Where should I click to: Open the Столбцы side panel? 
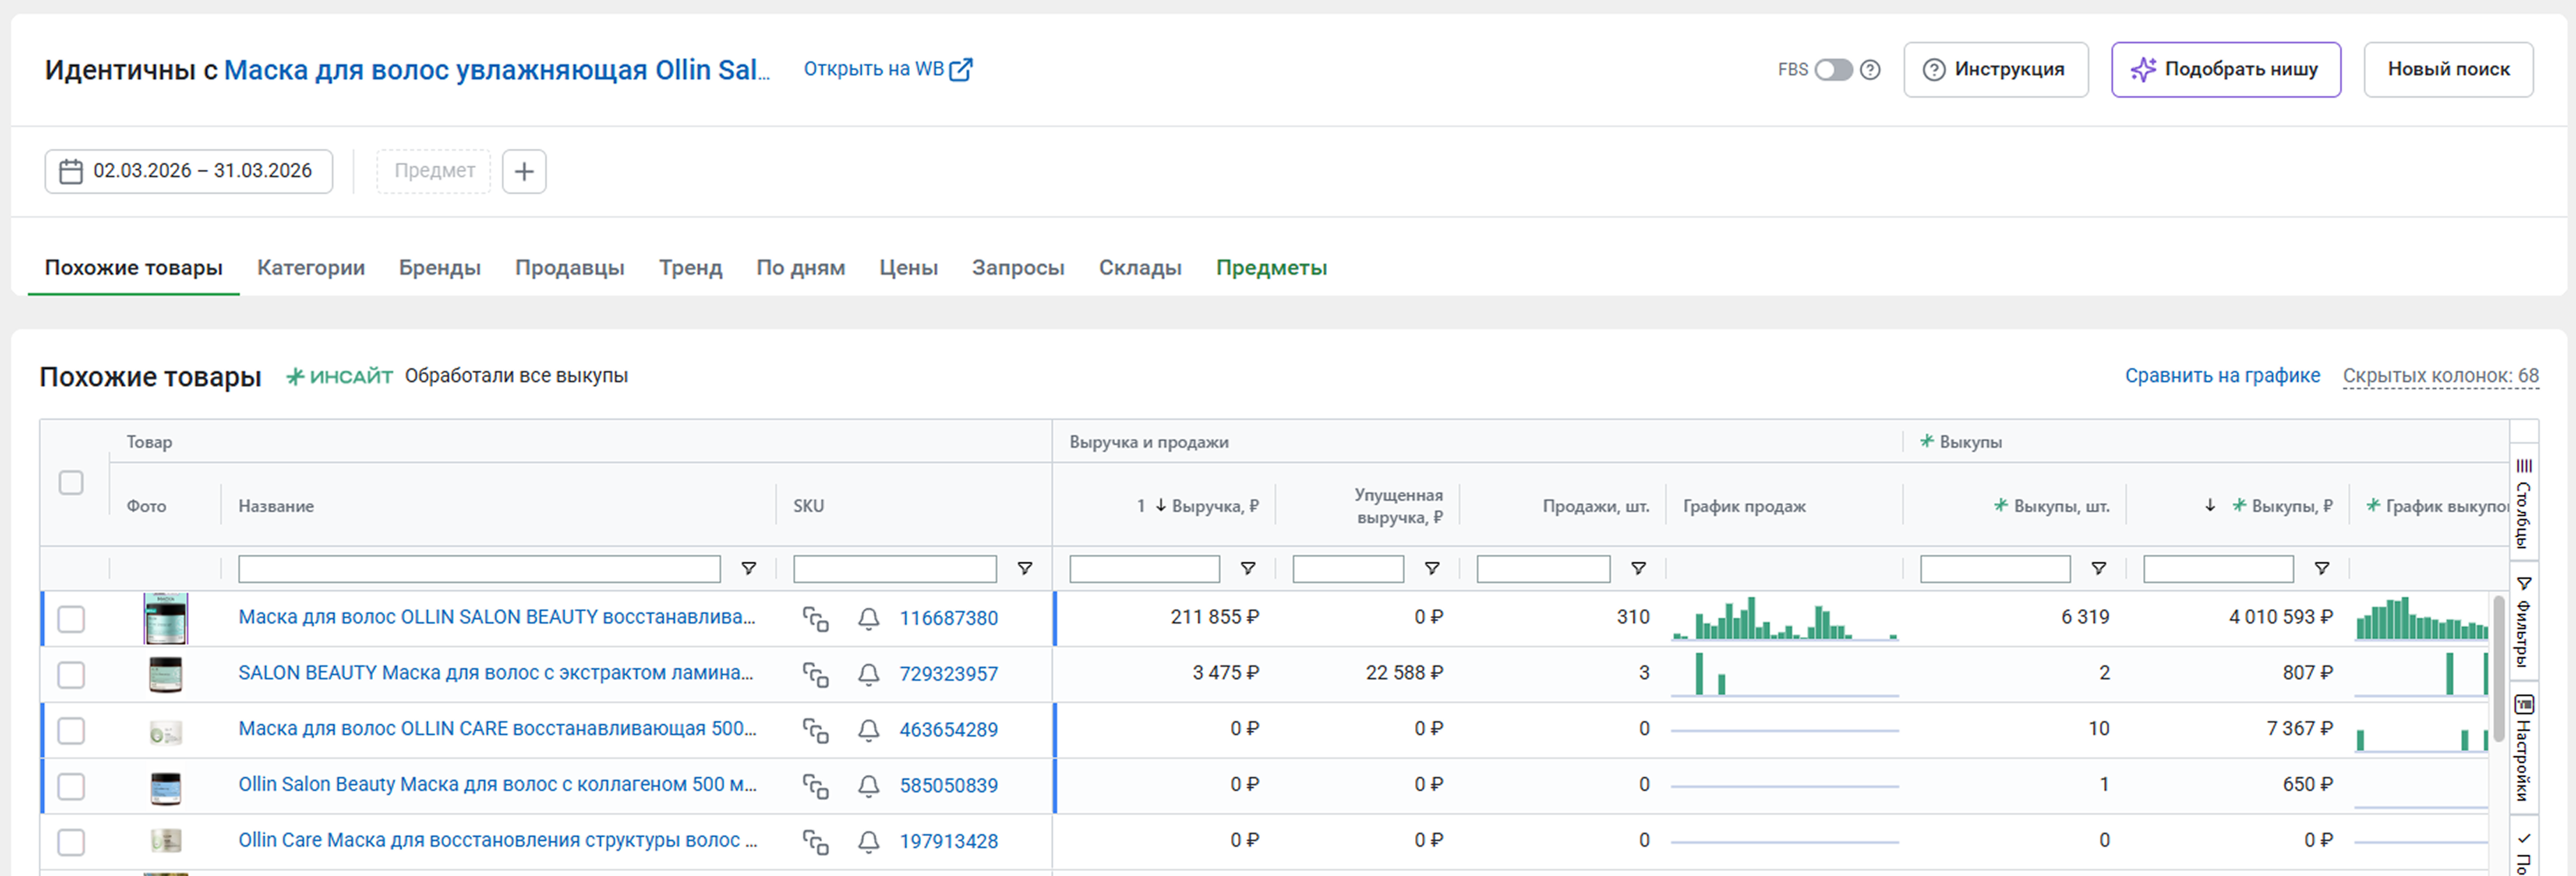pos(2523,505)
